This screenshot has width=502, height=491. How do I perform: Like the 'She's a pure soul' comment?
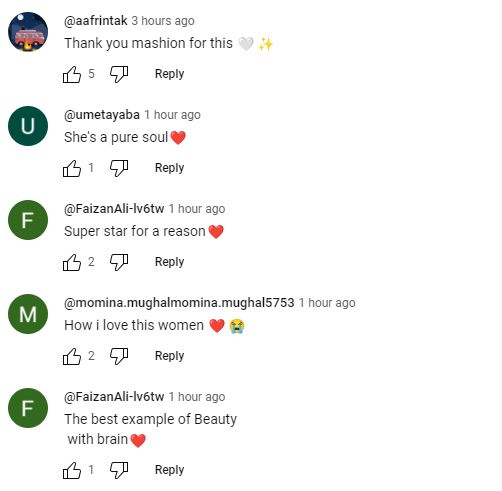(x=72, y=168)
